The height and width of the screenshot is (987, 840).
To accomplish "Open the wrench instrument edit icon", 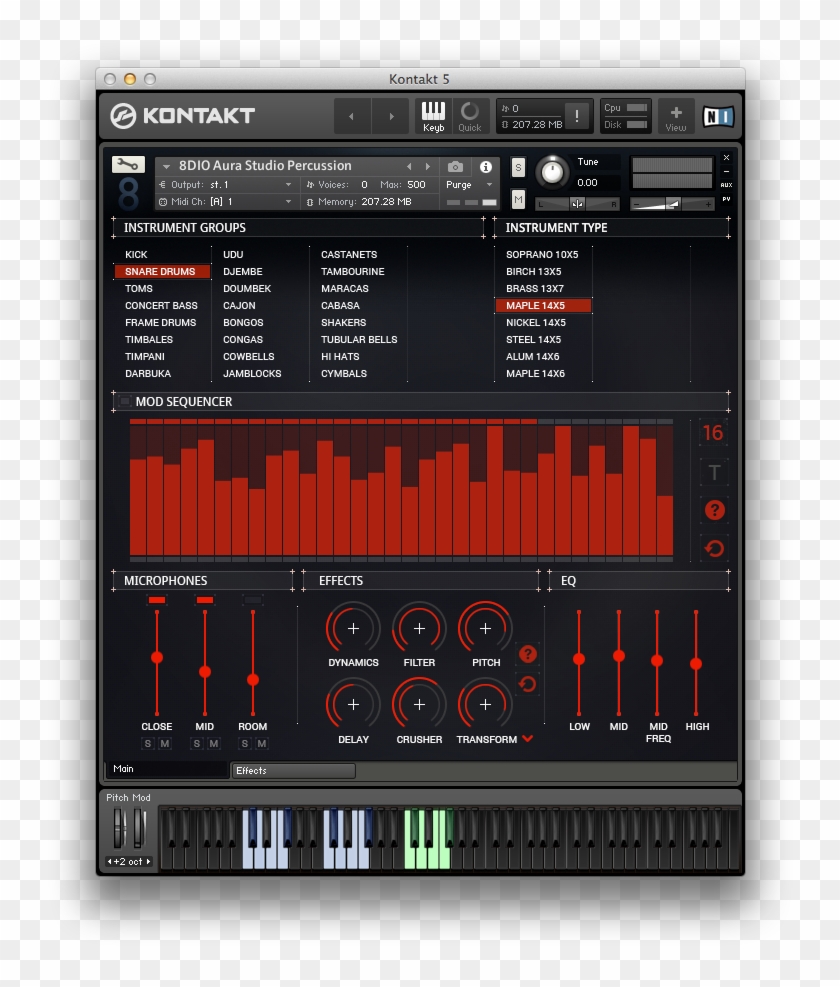I will [128, 165].
